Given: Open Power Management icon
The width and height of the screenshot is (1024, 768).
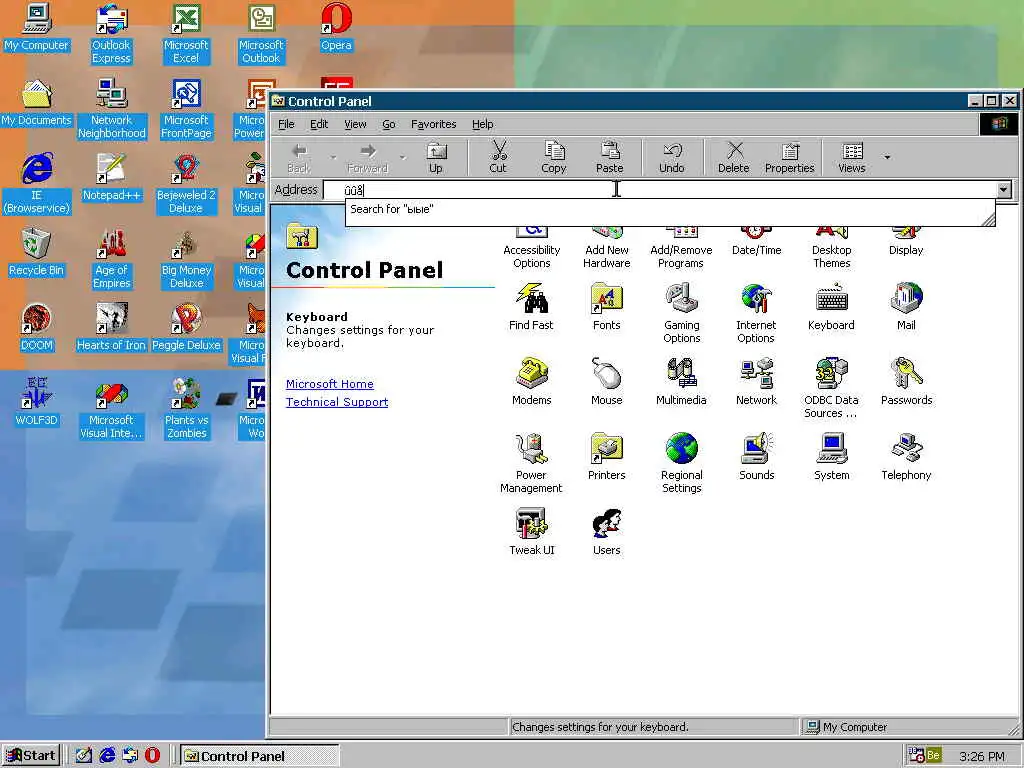Looking at the screenshot, I should pos(531,463).
